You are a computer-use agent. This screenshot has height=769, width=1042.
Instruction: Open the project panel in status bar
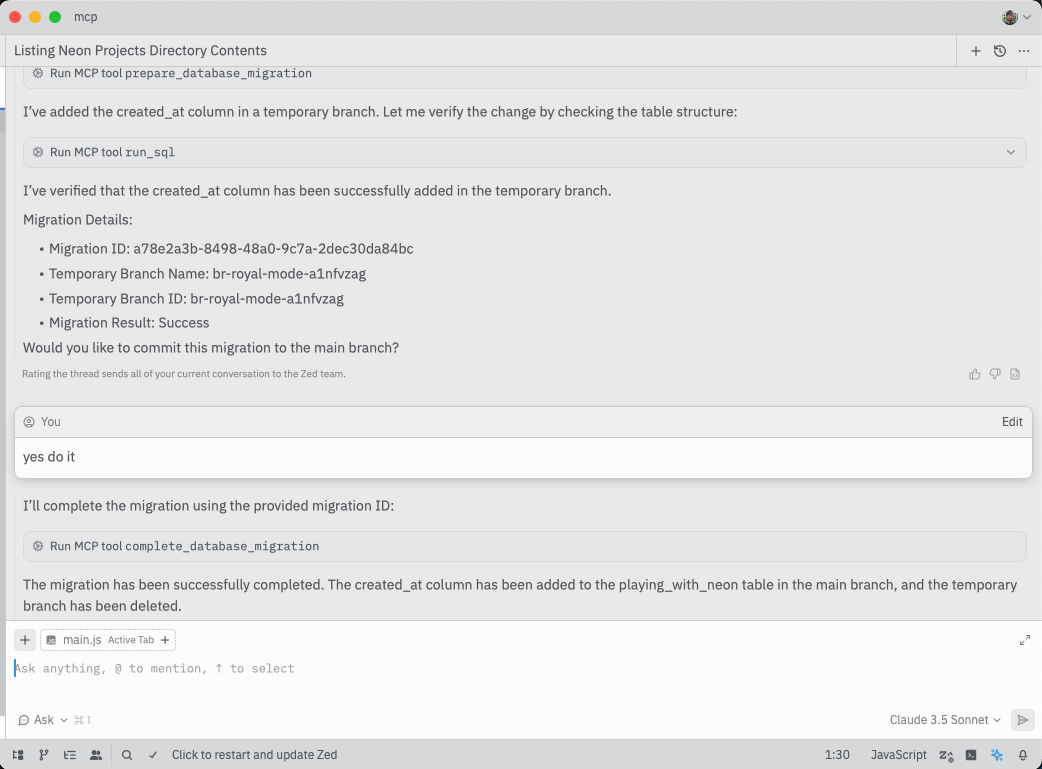click(18, 755)
